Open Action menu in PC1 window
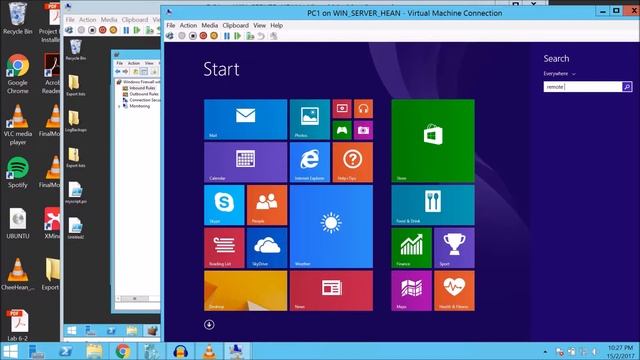Screen dimensions: 640x360 point(188,25)
